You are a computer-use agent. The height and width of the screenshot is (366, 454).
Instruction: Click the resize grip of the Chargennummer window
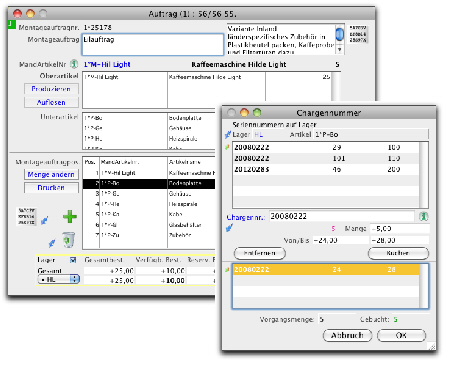(432, 347)
